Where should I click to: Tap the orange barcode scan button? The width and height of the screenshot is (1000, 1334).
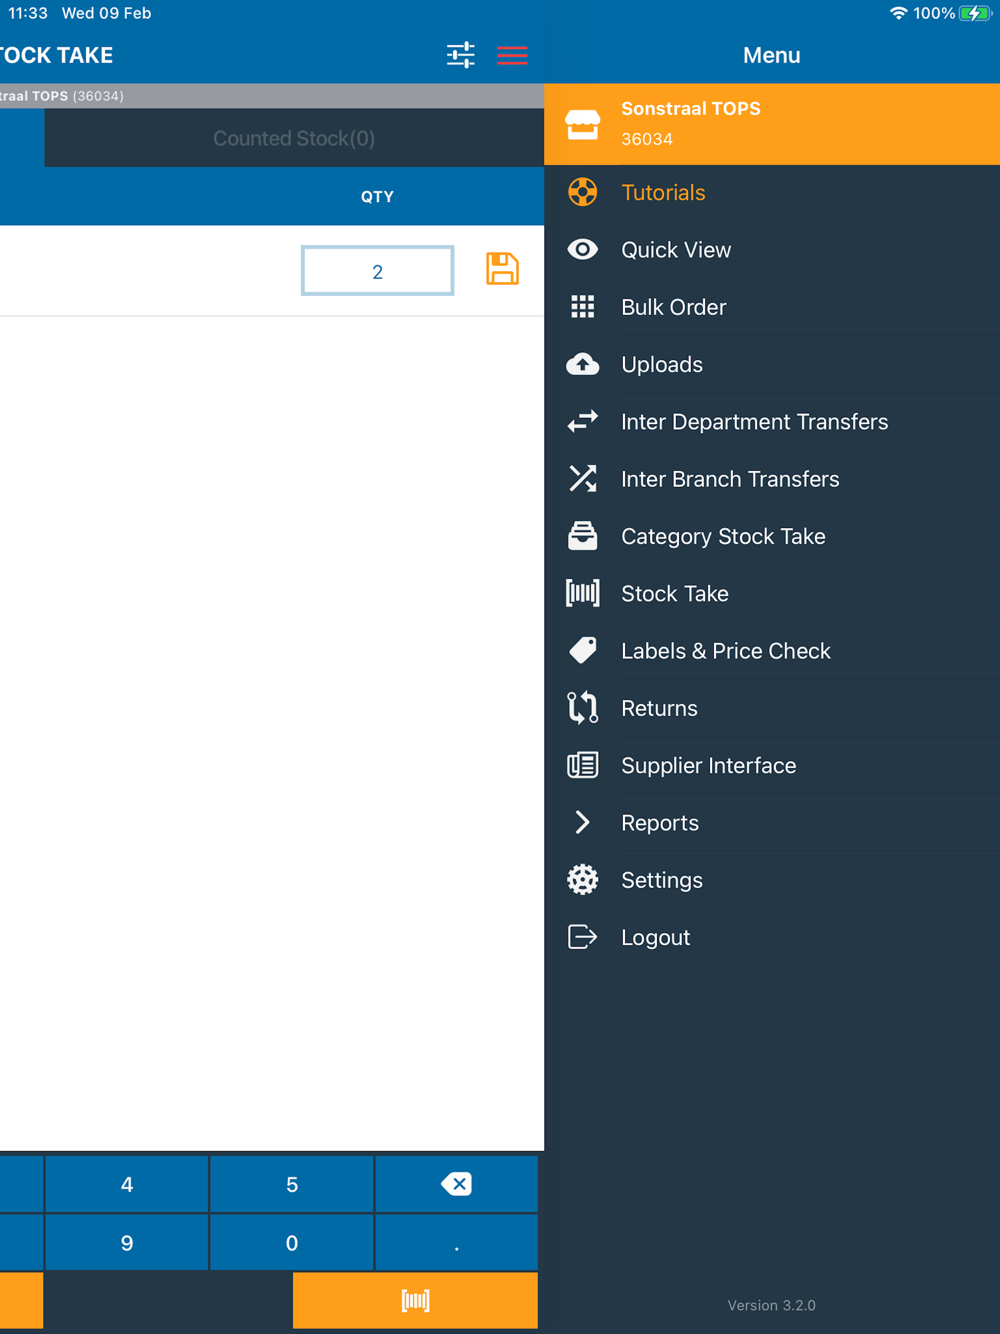tap(415, 1300)
